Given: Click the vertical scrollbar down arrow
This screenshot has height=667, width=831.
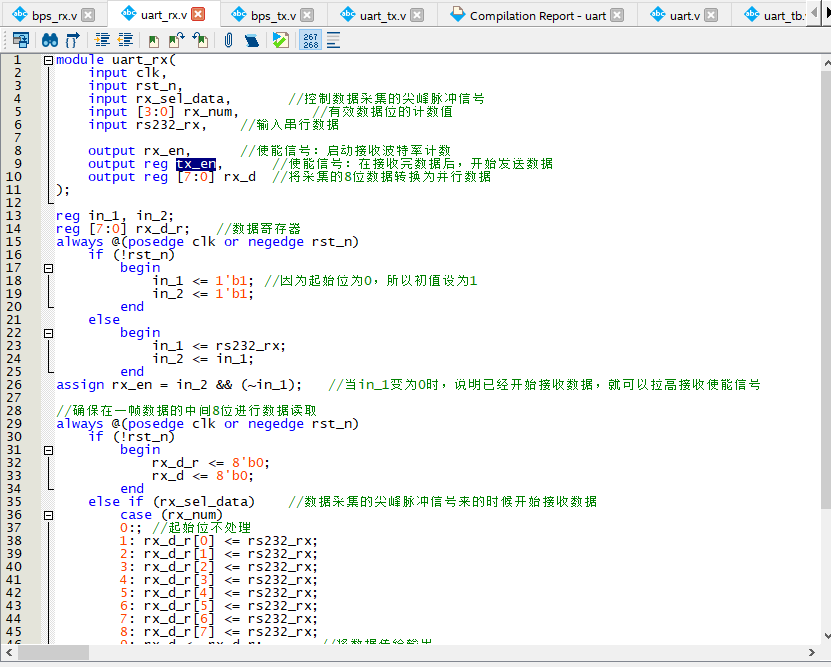Looking at the screenshot, I should click(x=826, y=636).
